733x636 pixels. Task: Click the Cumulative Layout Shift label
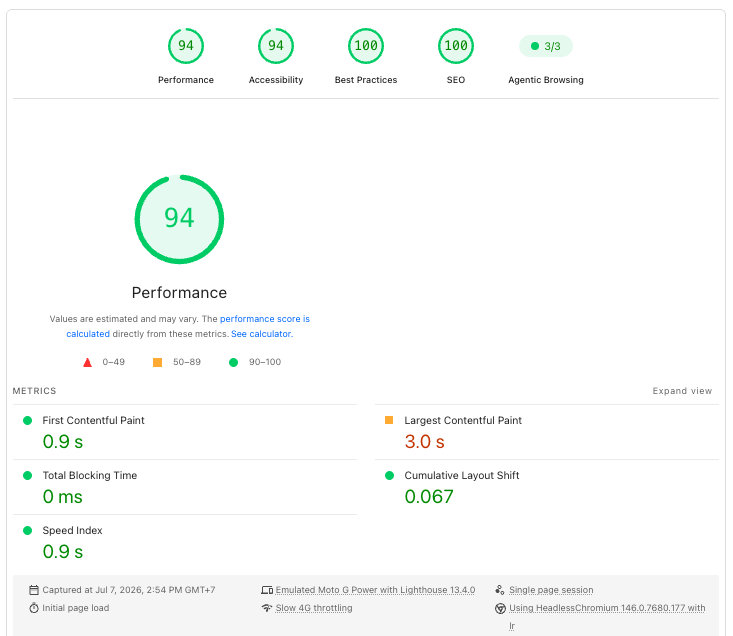[462, 476]
